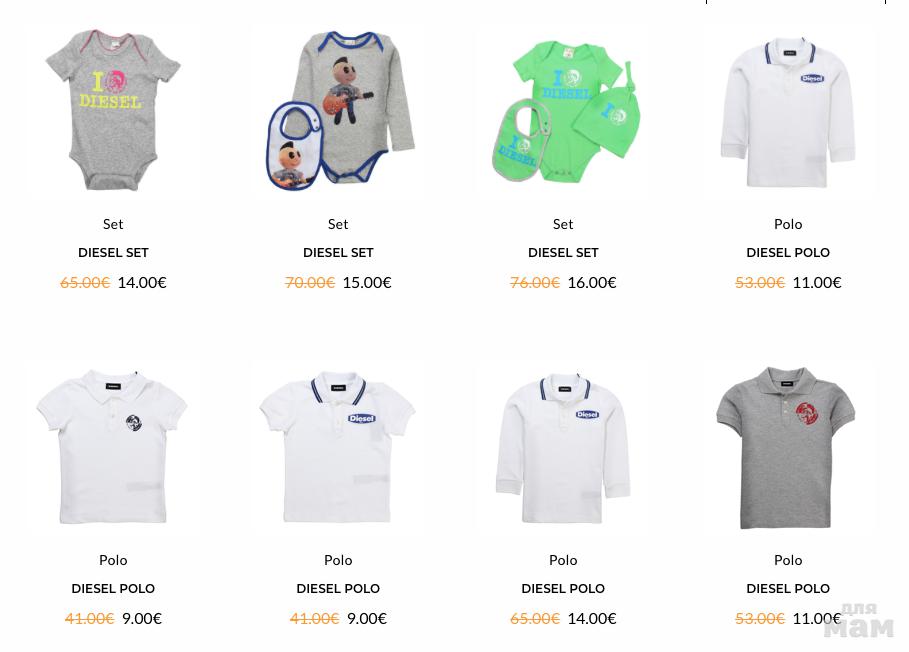Select the grey polo with red logo
The height and width of the screenshot is (652, 909).
click(787, 447)
